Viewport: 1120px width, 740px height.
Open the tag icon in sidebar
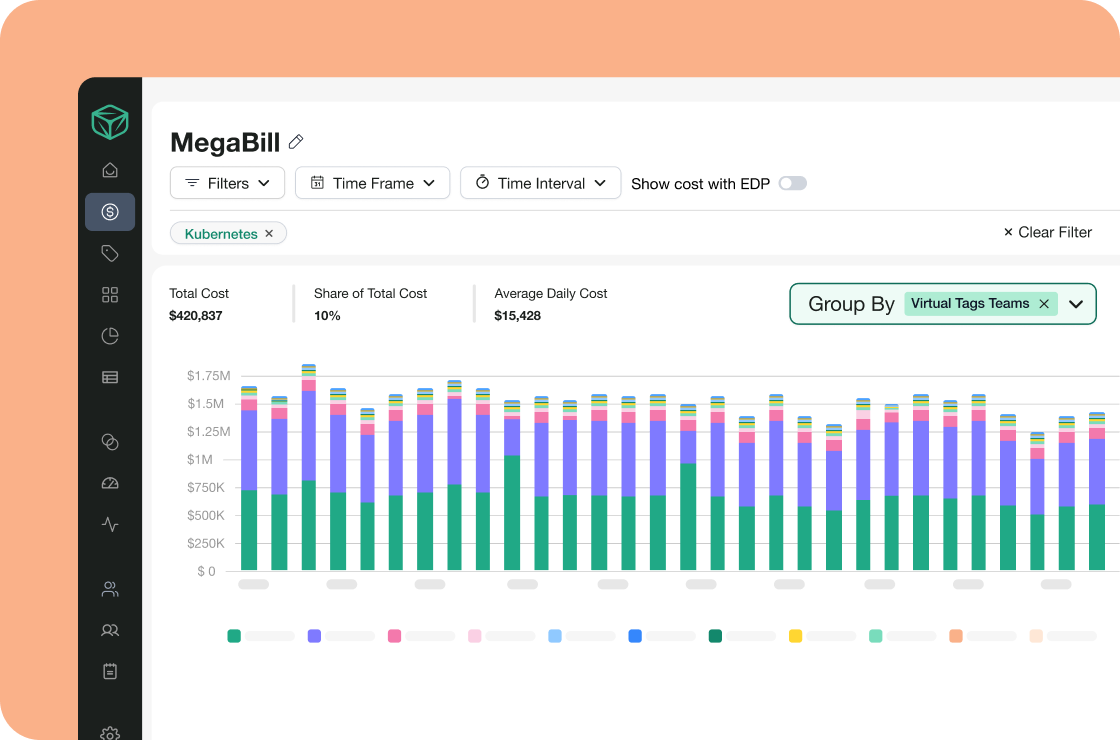(x=110, y=254)
